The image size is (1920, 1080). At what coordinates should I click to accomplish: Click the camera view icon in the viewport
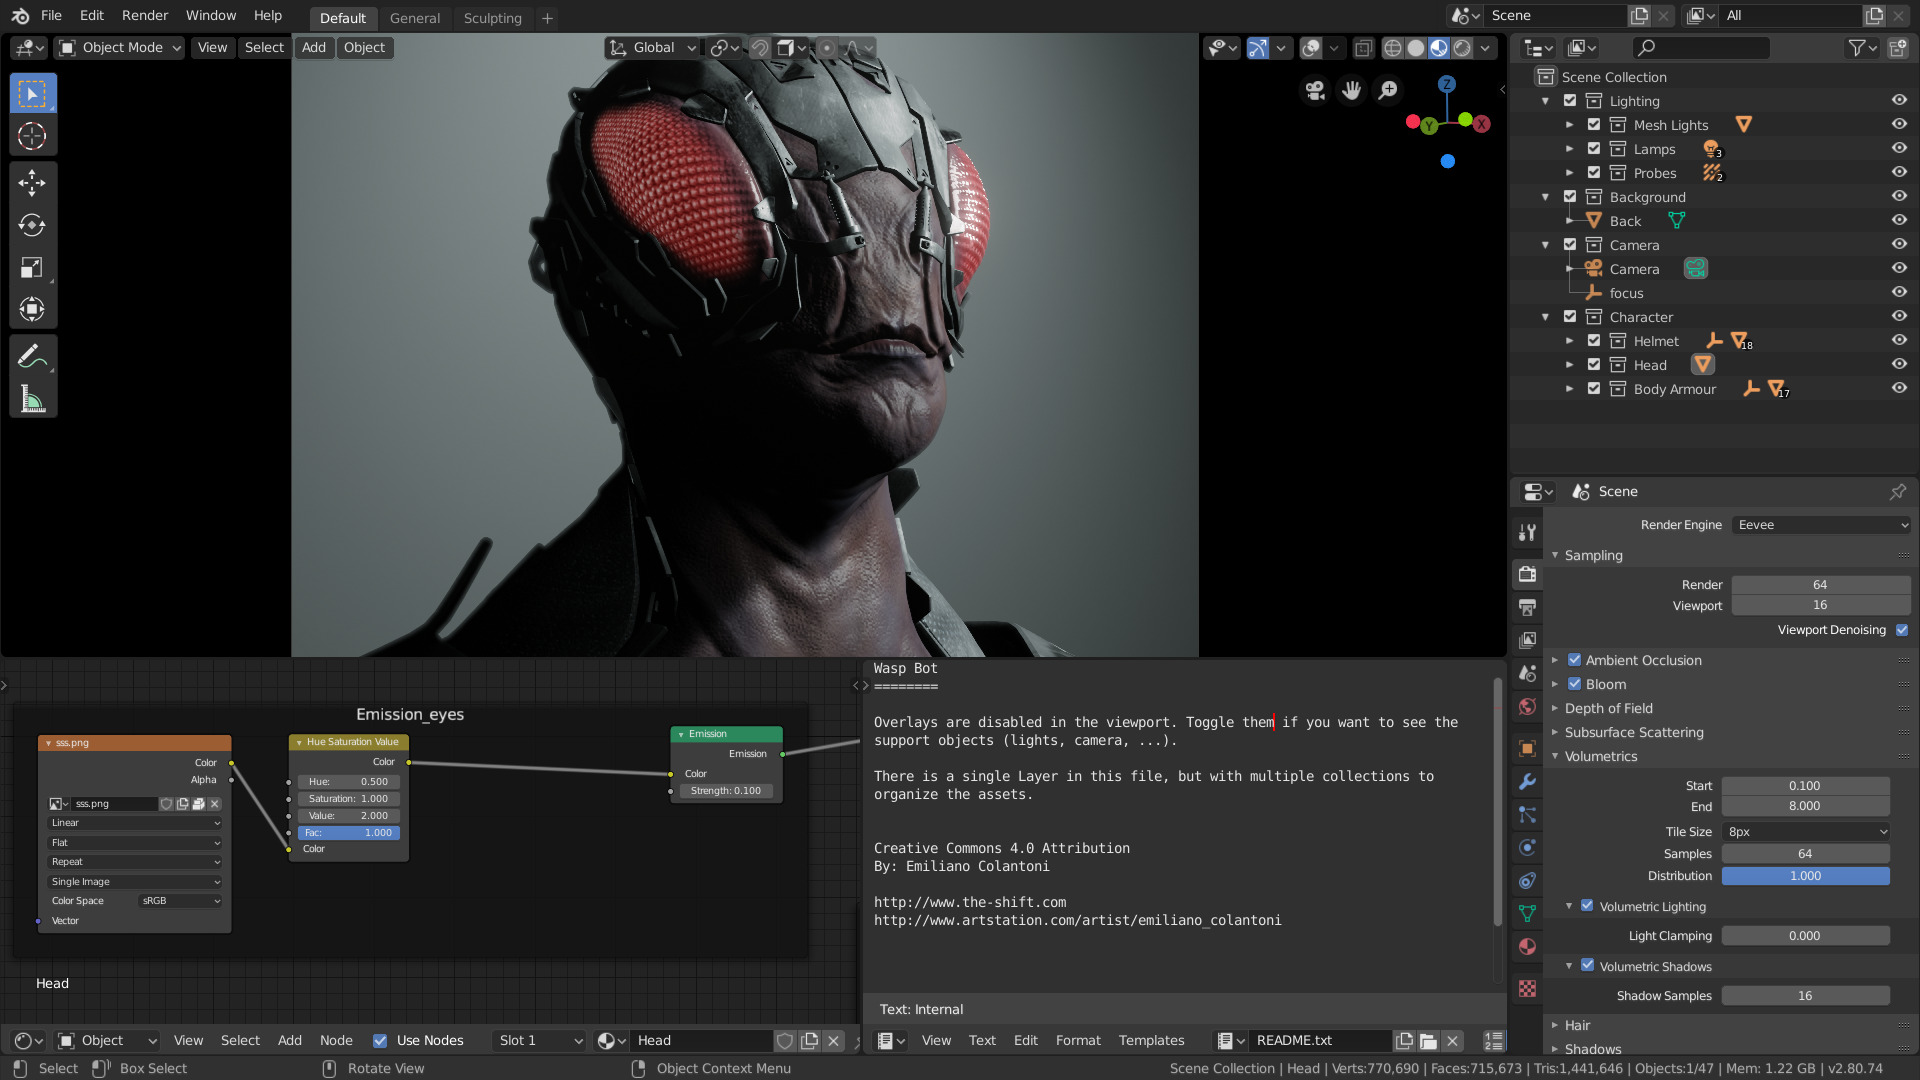pyautogui.click(x=1315, y=91)
